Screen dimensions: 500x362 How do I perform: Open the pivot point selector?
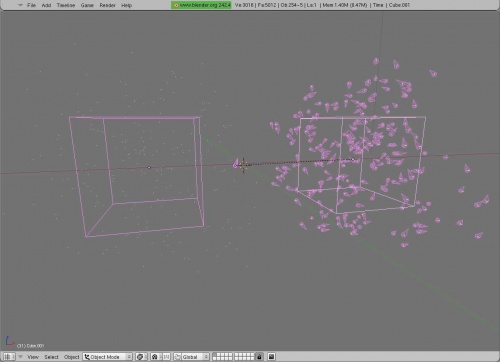155,357
